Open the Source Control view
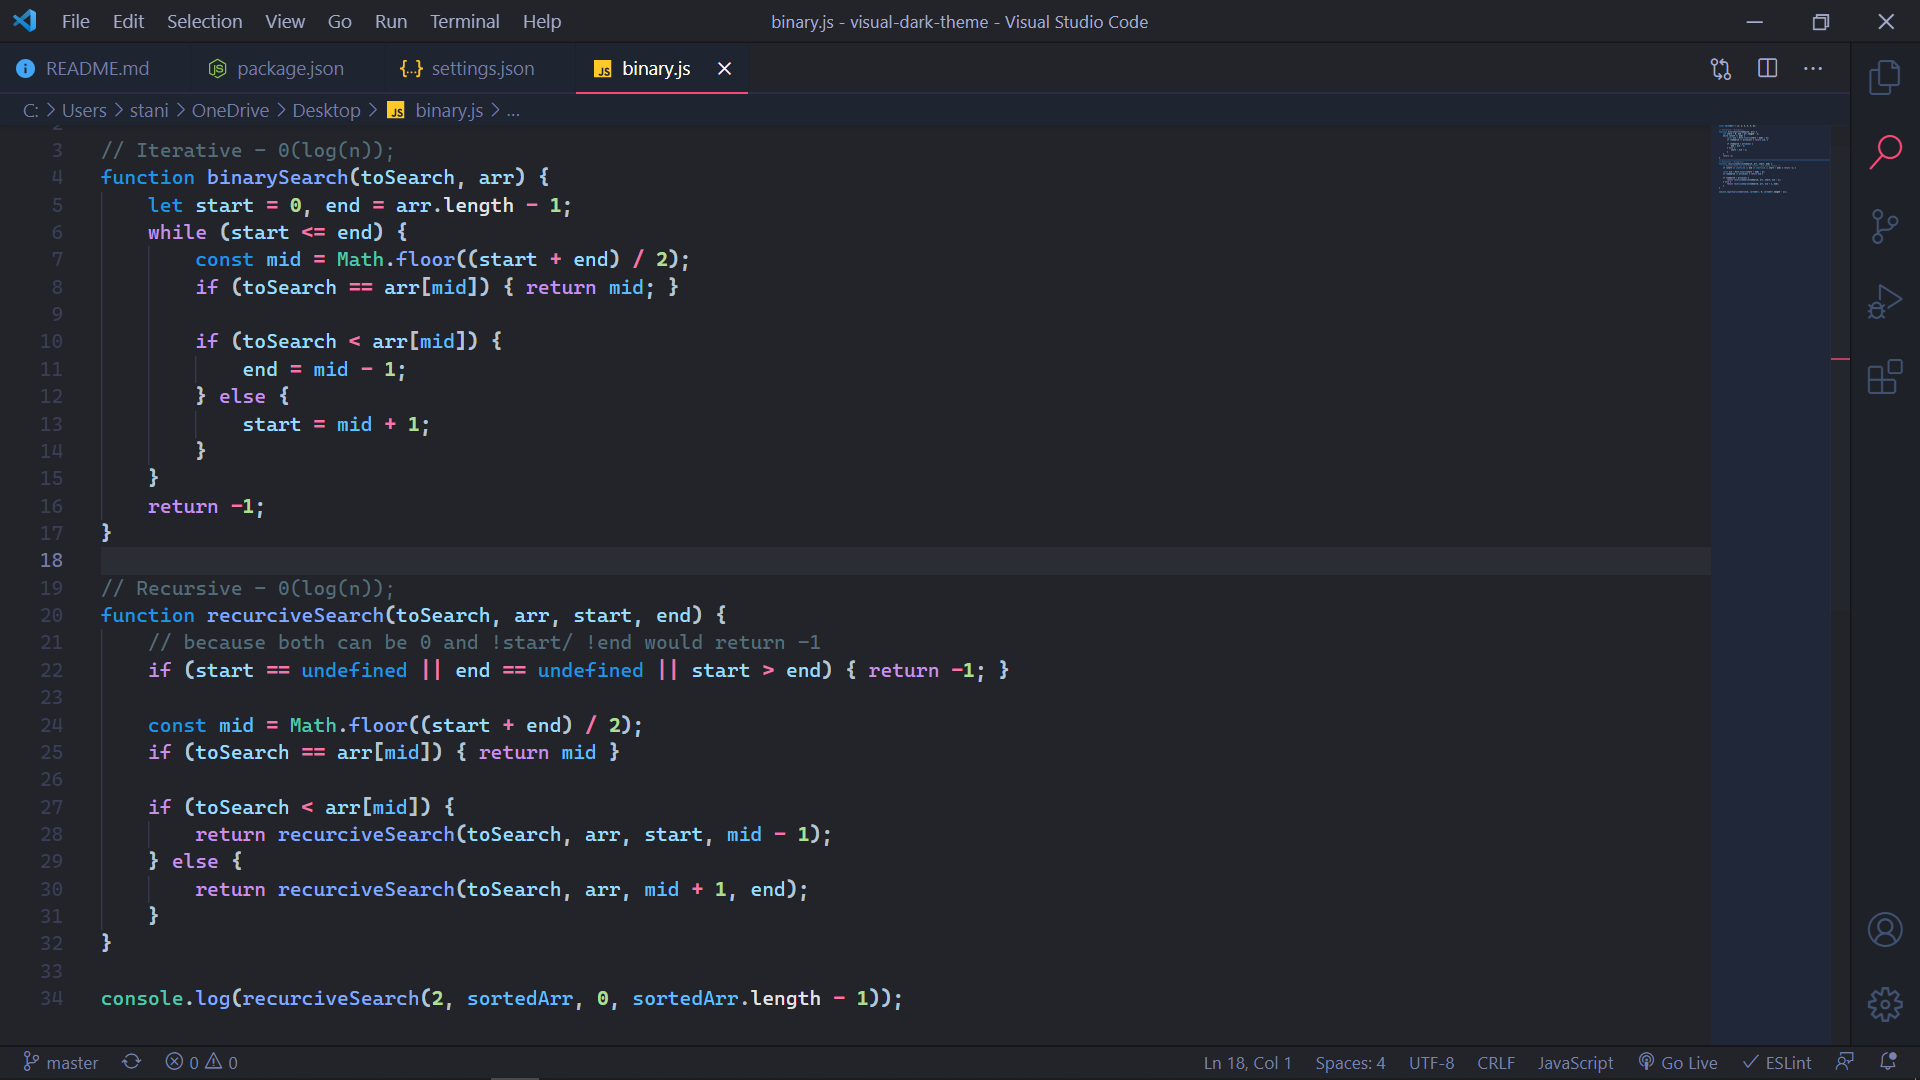 (x=1885, y=227)
